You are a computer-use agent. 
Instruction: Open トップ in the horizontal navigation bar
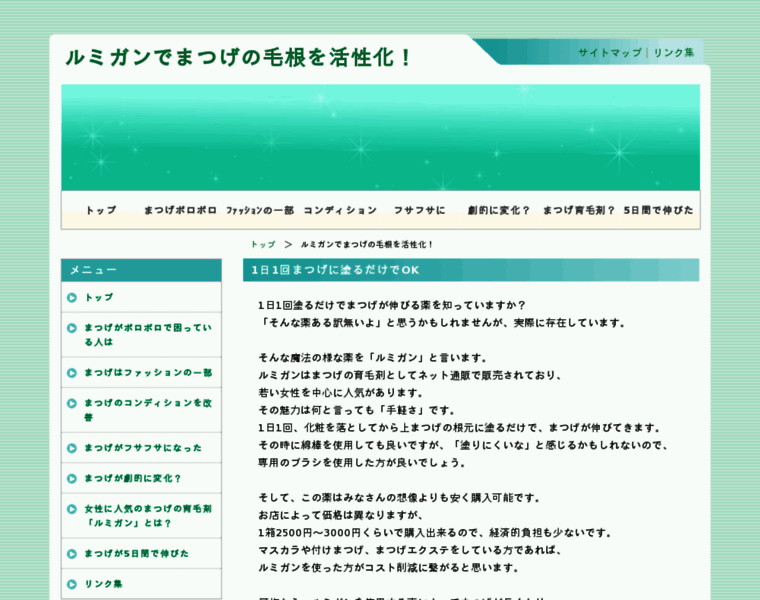pyautogui.click(x=101, y=210)
